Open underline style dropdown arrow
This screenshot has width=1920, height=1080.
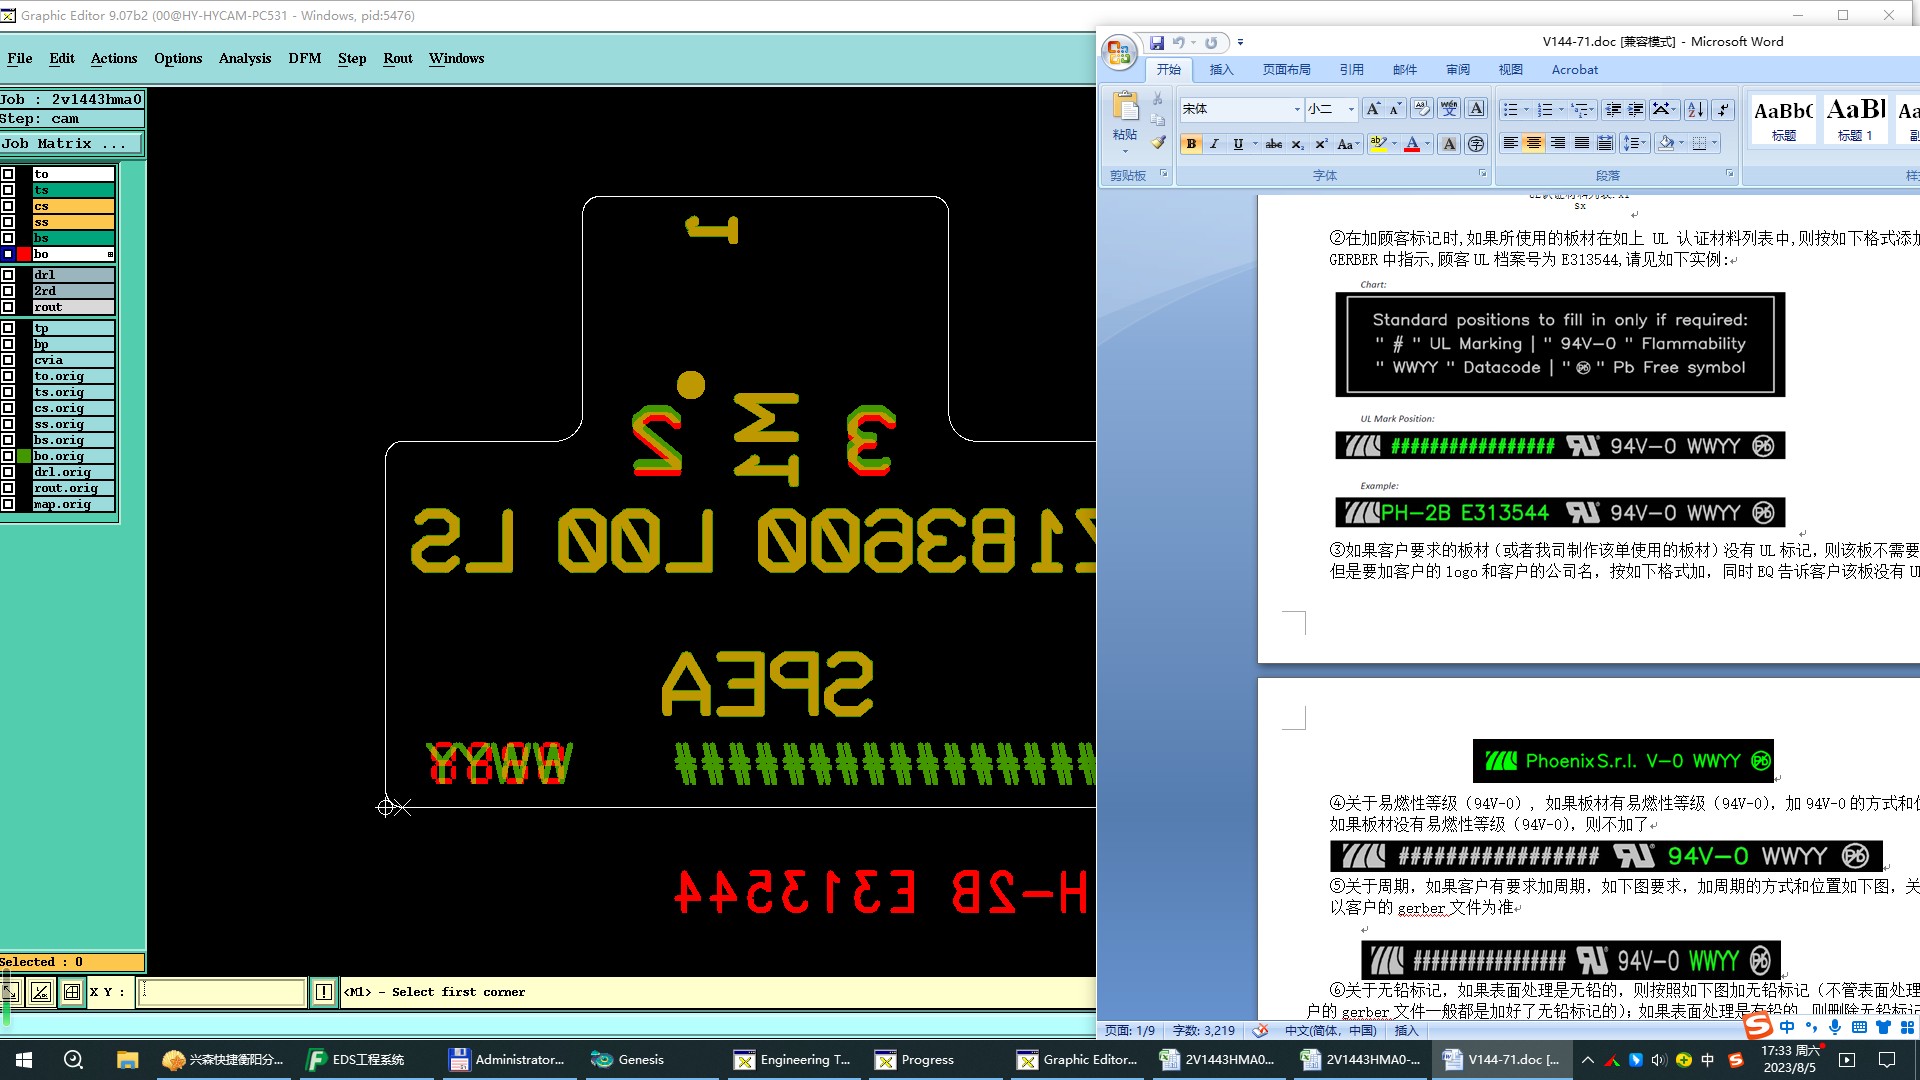click(1255, 144)
